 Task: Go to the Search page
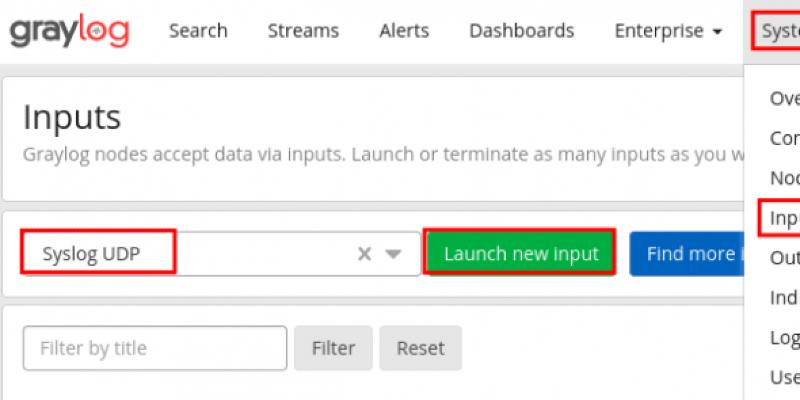pos(198,31)
